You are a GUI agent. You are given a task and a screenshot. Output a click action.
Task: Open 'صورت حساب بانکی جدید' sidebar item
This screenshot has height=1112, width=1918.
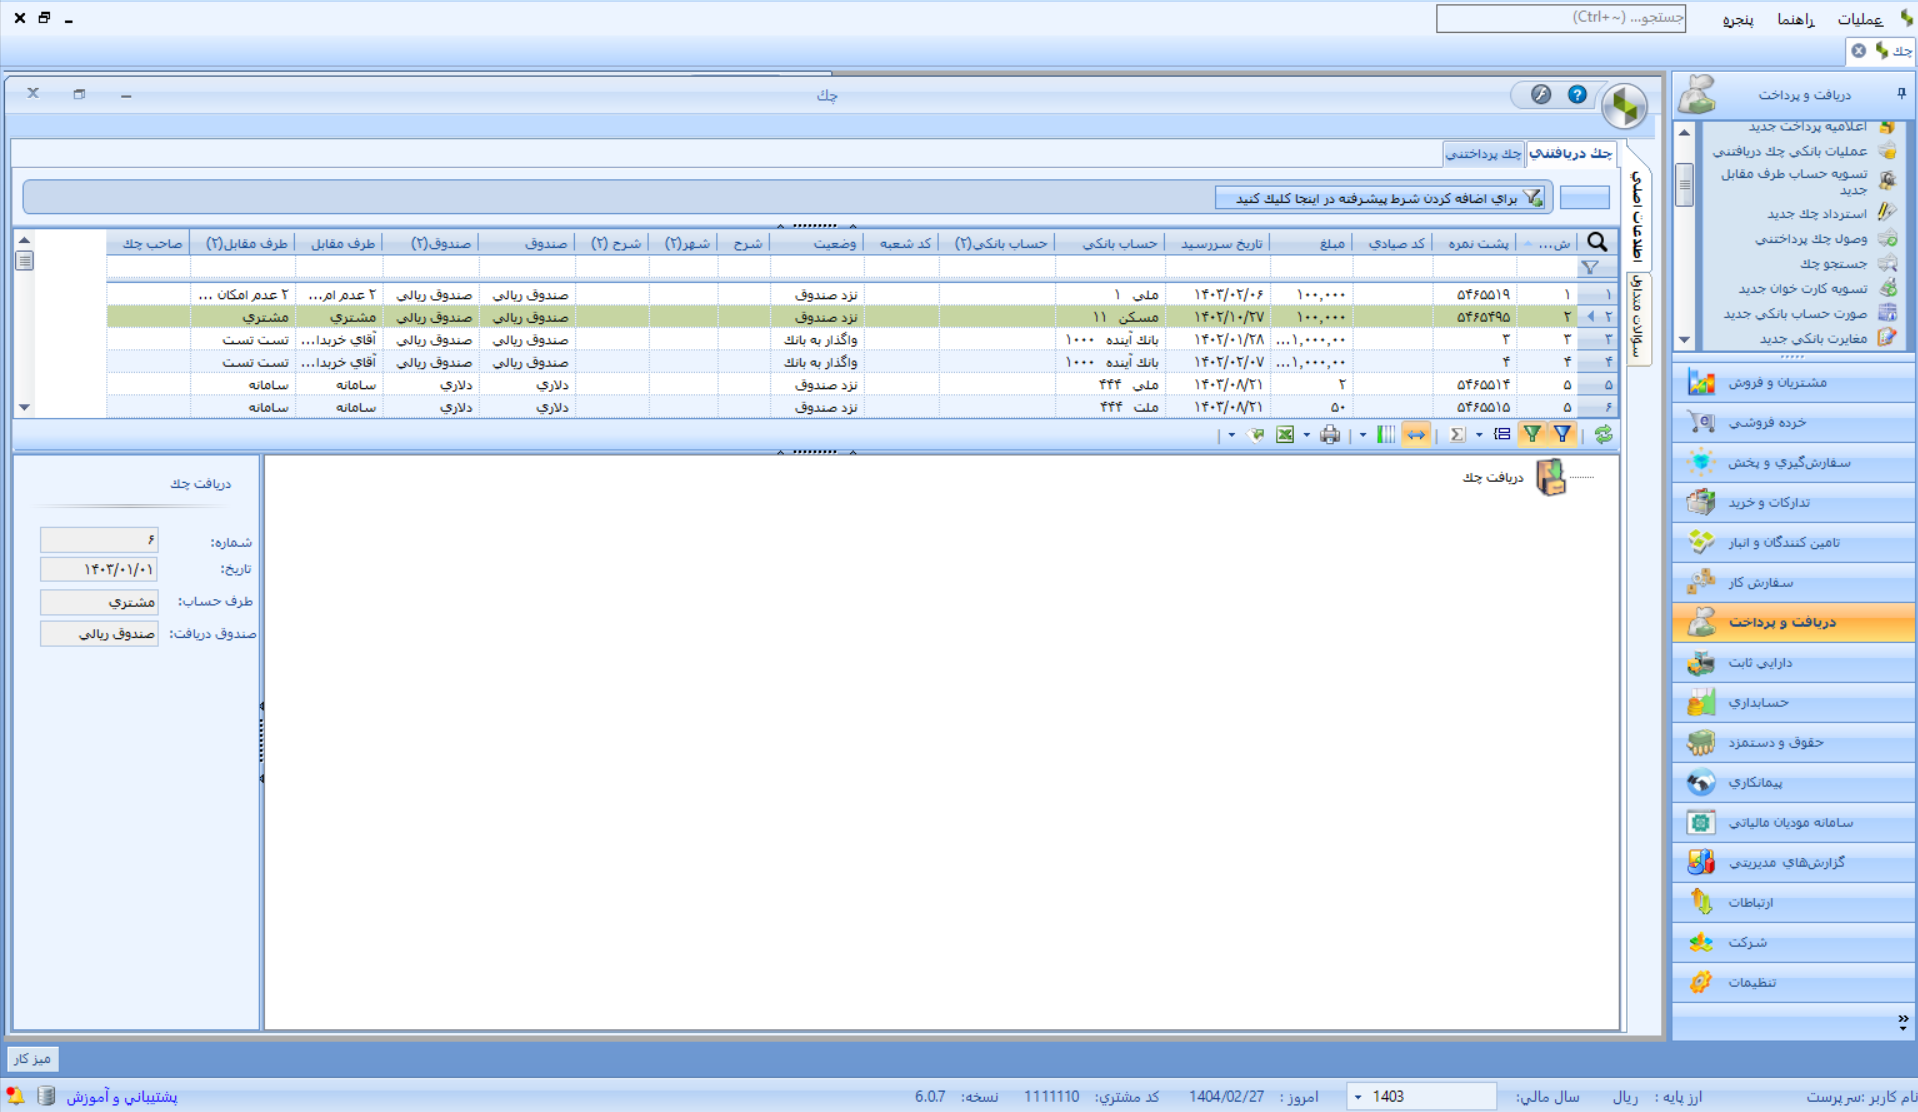tap(1795, 313)
